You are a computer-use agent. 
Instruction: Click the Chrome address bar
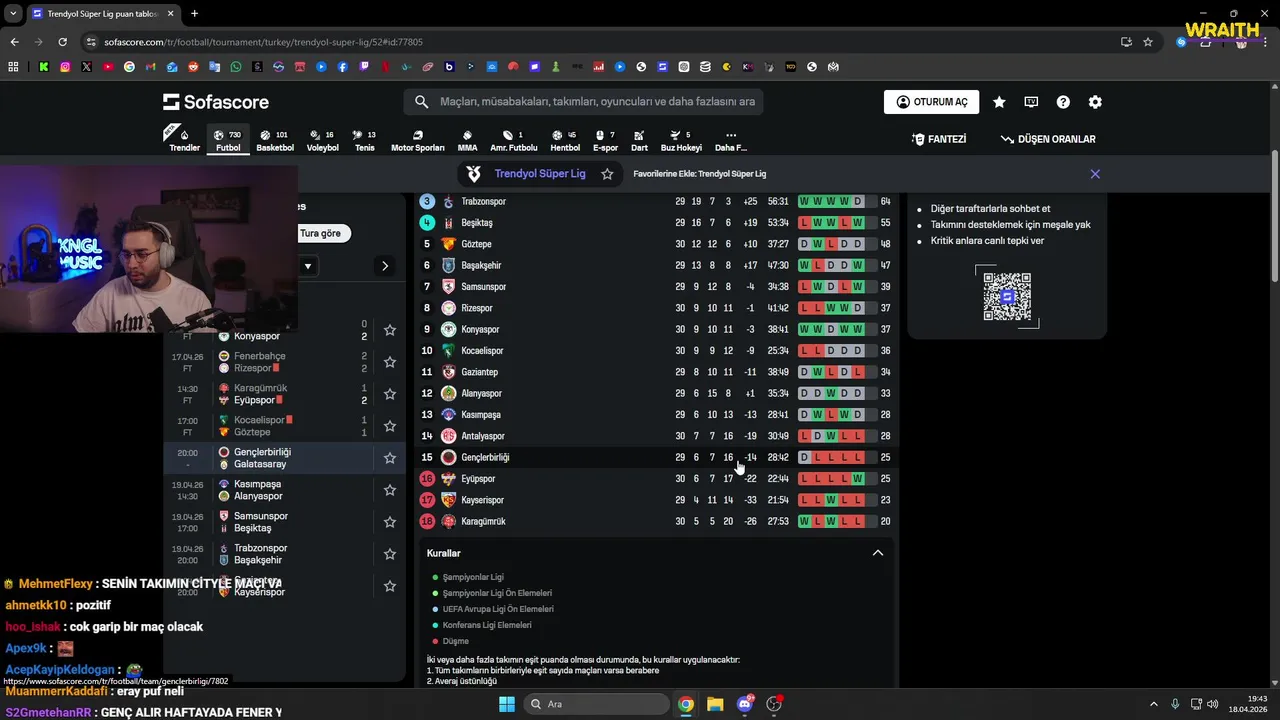(x=600, y=42)
